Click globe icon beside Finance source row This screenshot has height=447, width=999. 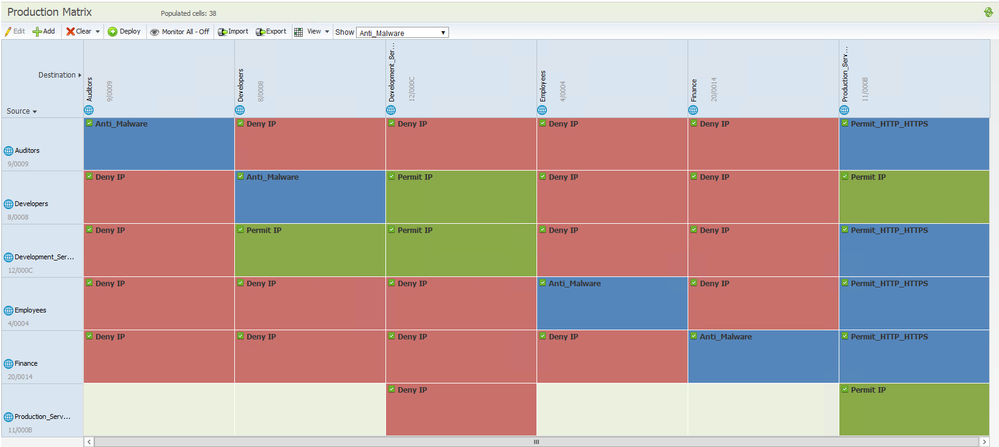pos(8,364)
